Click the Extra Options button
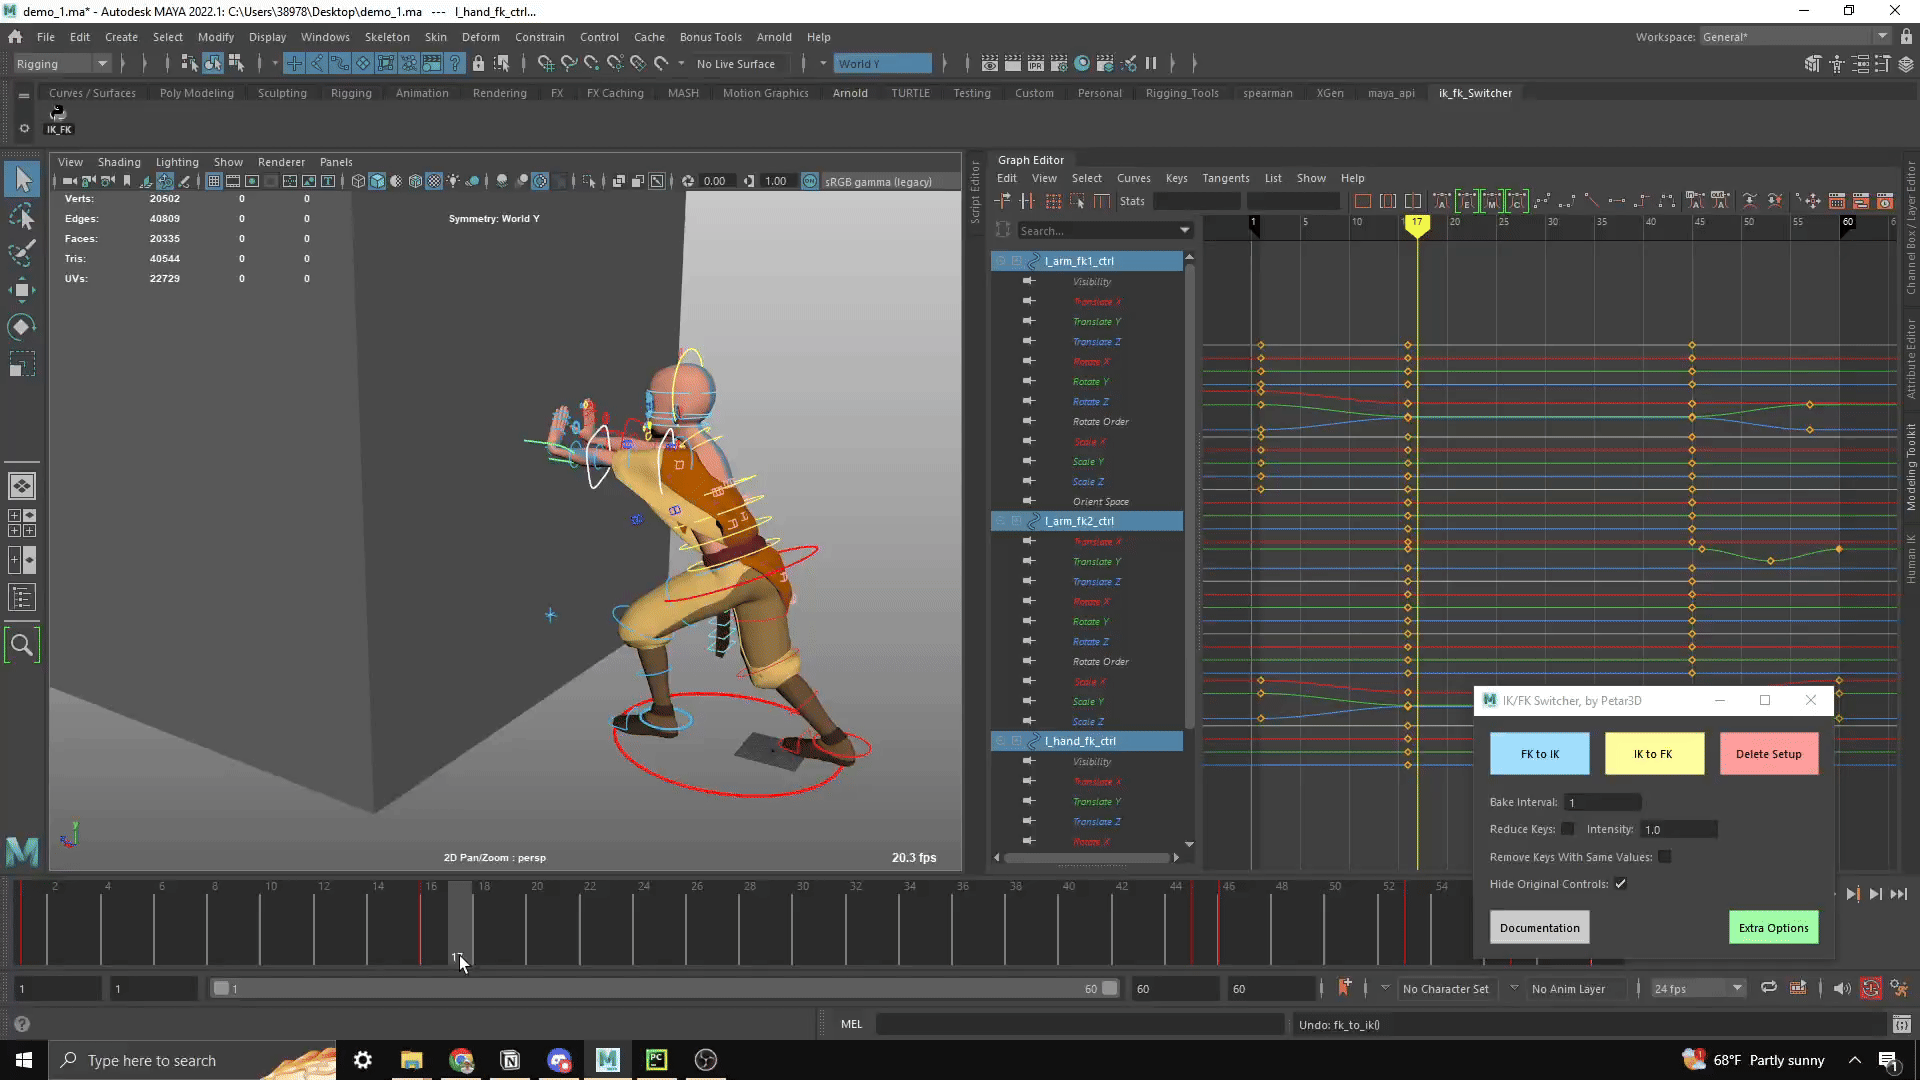 tap(1773, 928)
